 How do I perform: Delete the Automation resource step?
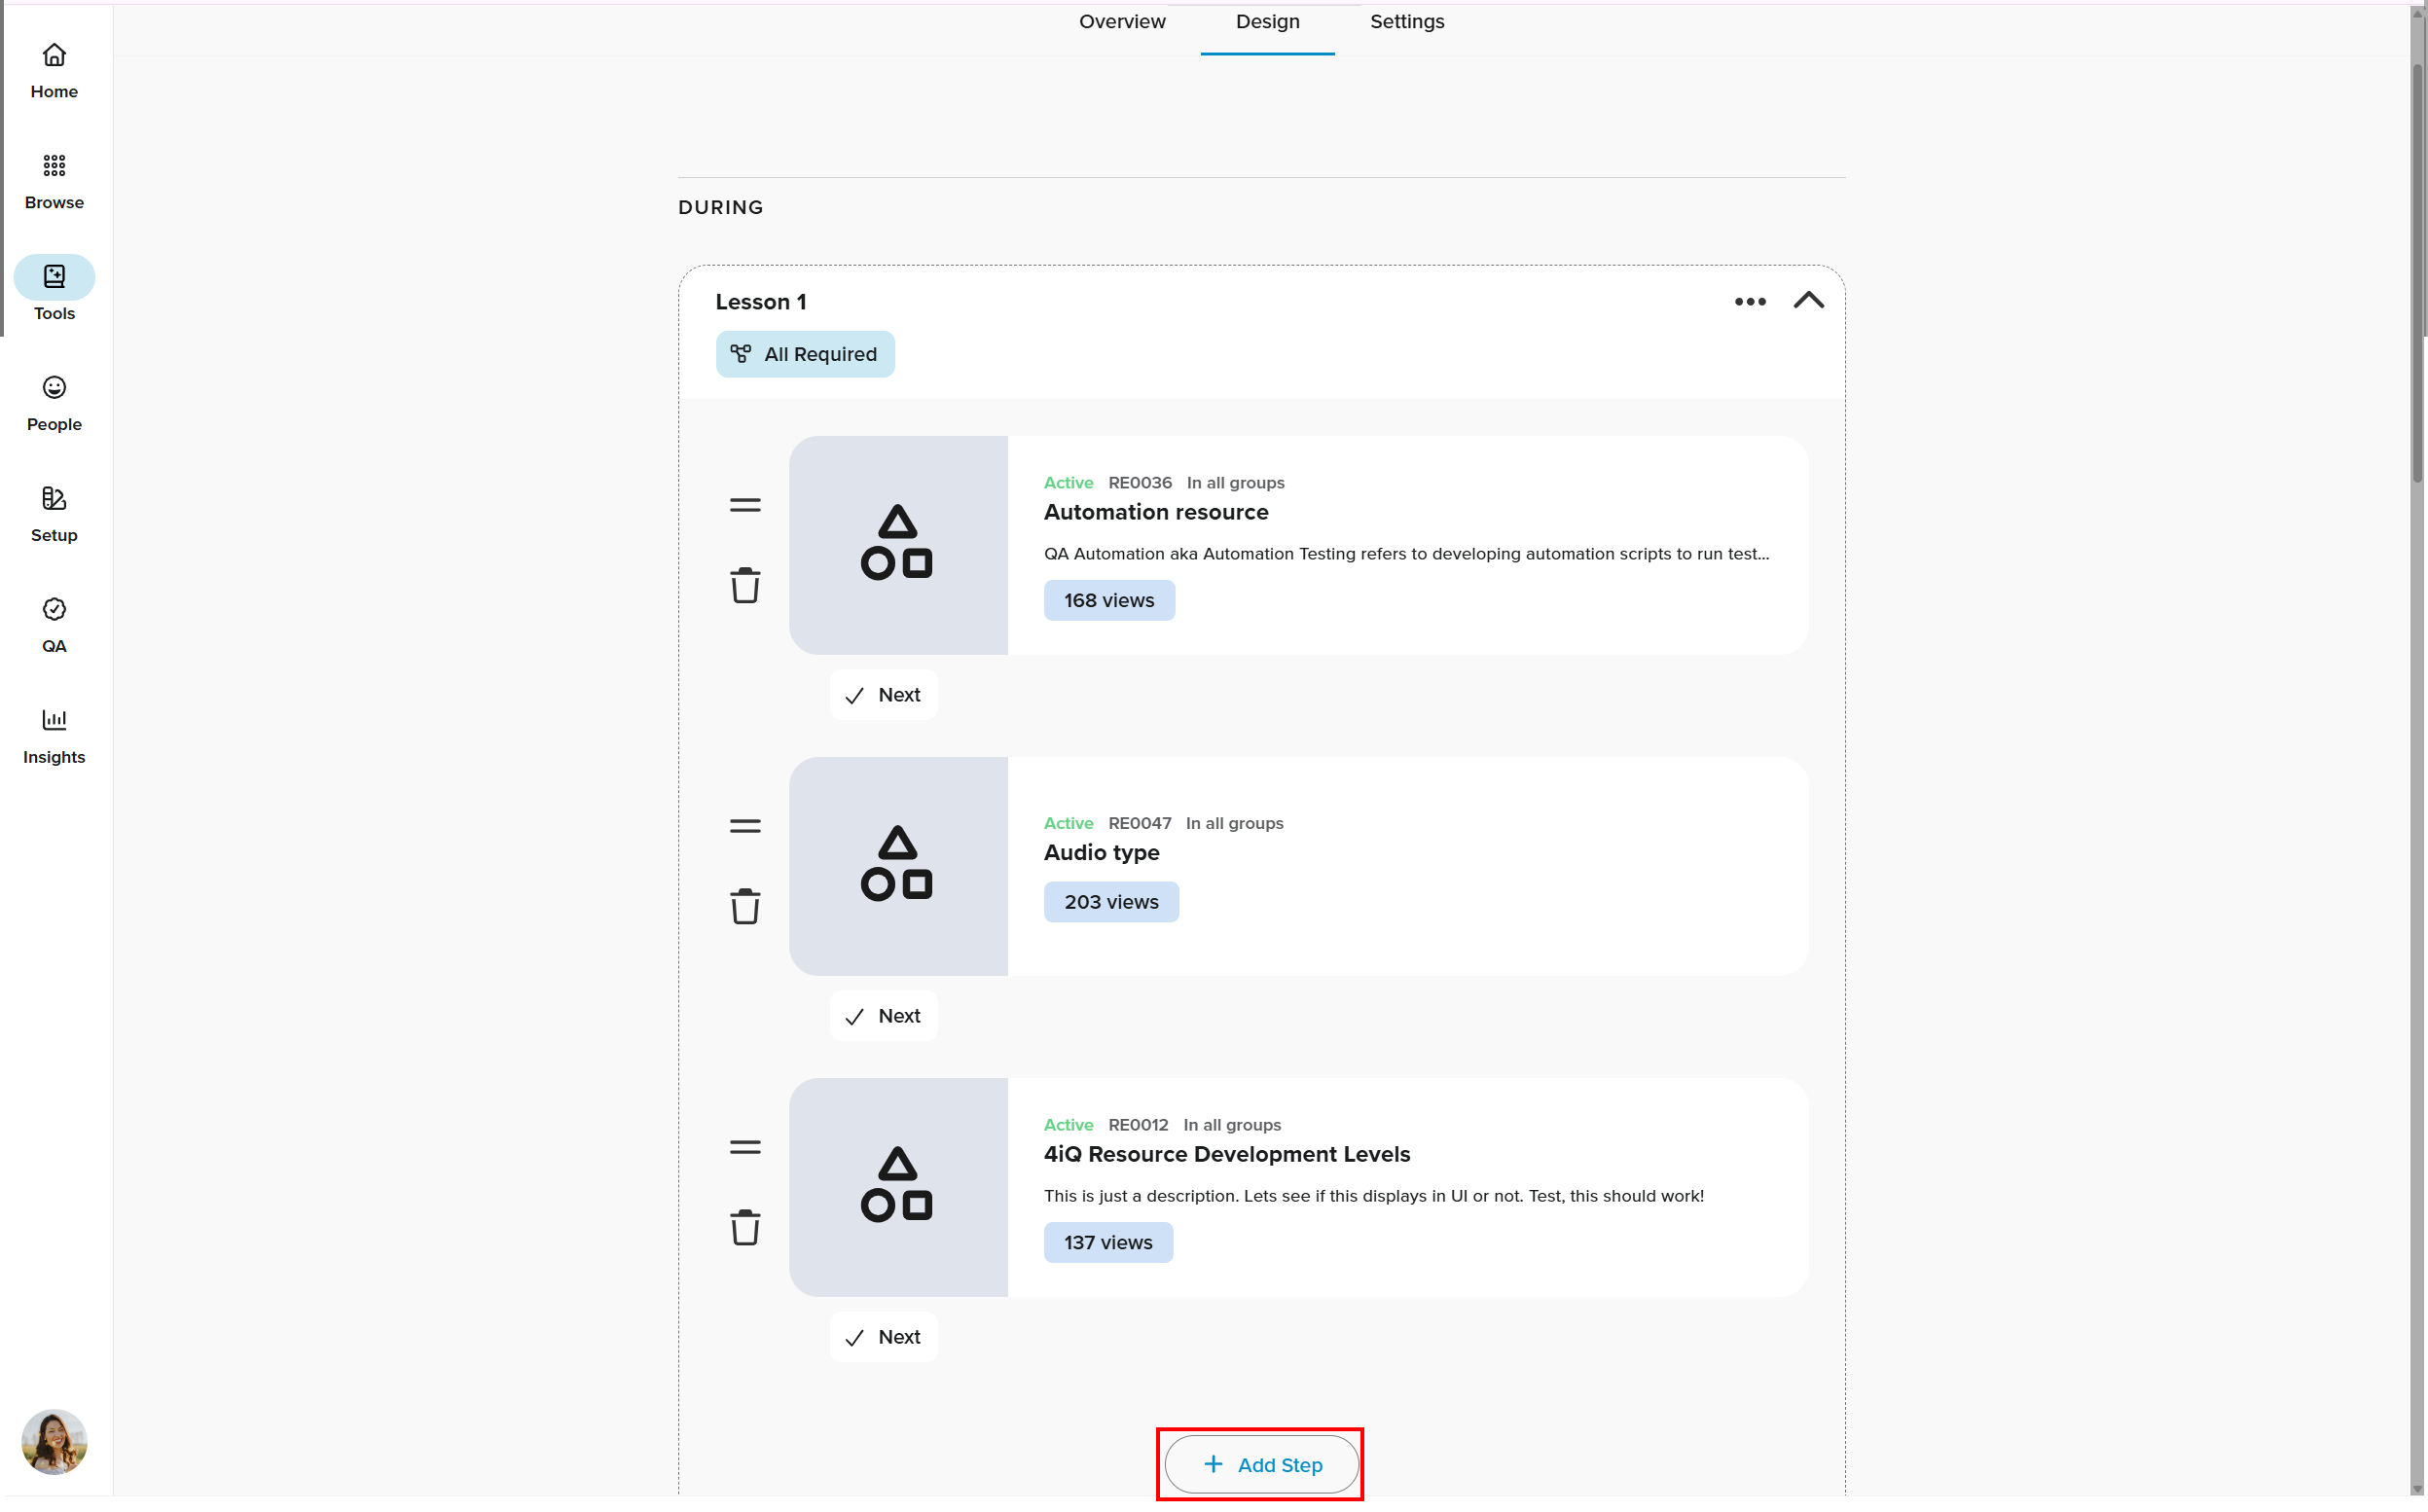pyautogui.click(x=745, y=586)
